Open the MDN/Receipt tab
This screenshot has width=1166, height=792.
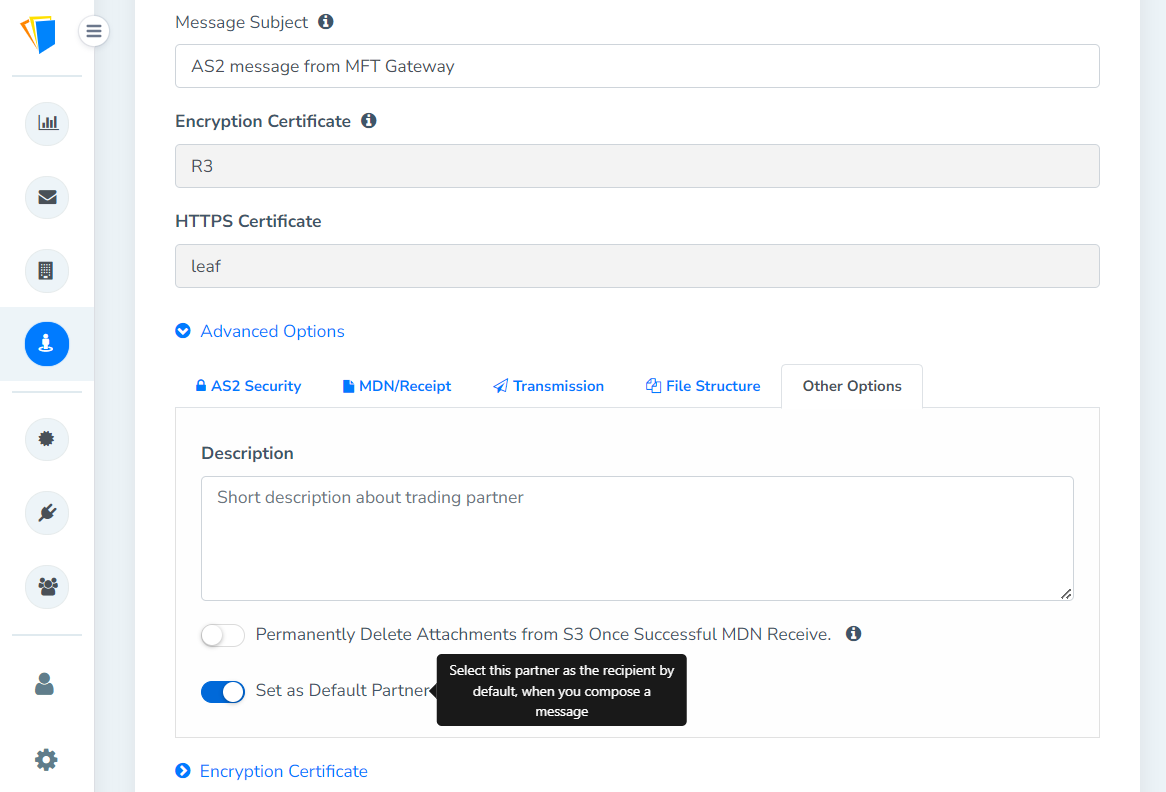[x=396, y=385]
